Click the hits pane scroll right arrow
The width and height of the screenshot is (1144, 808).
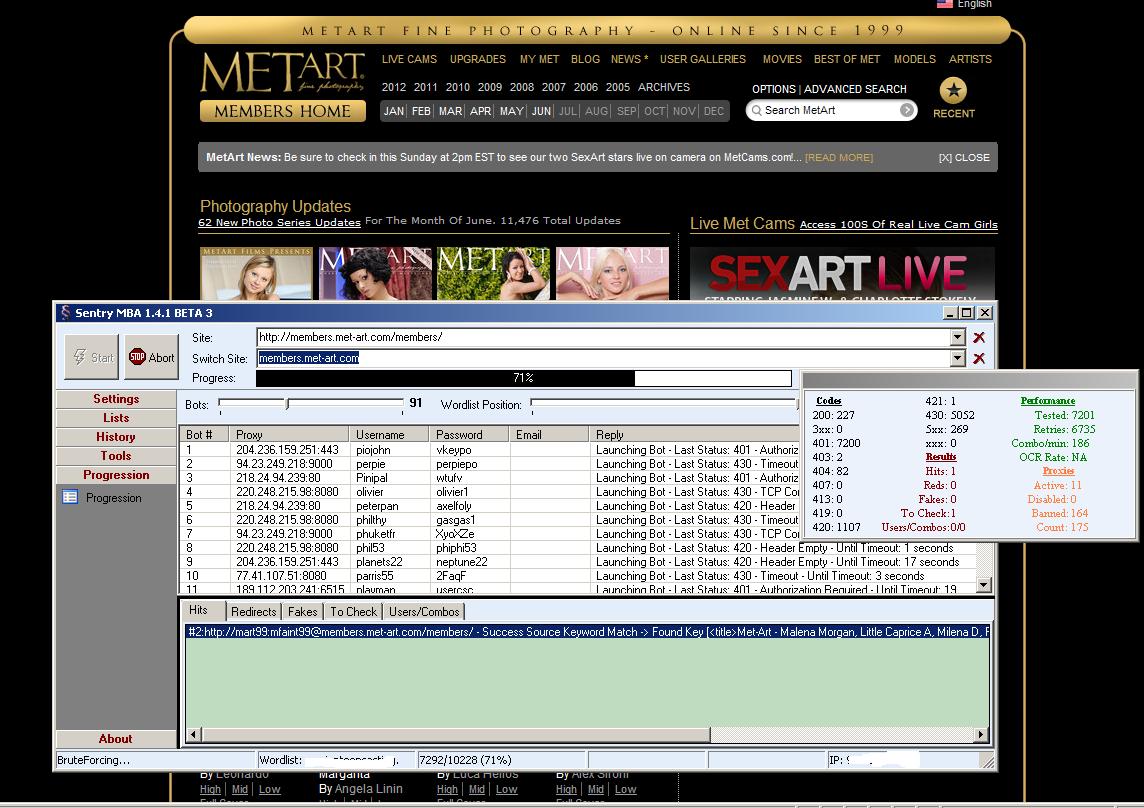(x=981, y=734)
